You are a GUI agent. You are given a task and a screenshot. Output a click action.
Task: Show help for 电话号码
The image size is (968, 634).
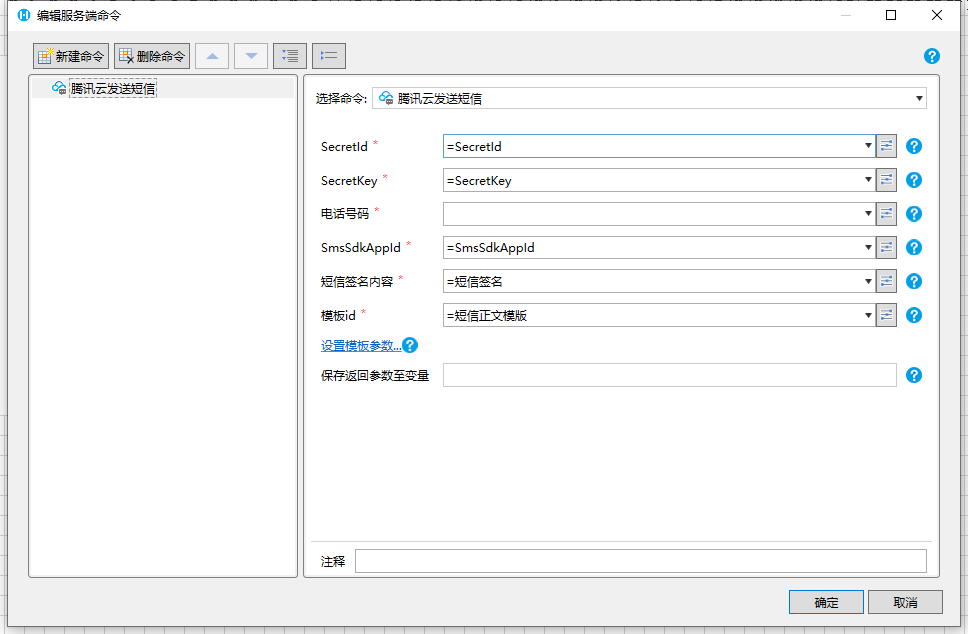pos(914,214)
